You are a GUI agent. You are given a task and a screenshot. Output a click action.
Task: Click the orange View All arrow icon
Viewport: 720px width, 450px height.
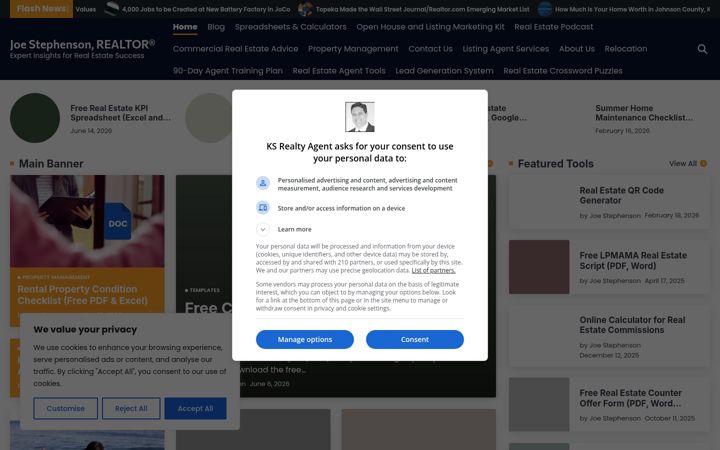pyautogui.click(x=703, y=163)
